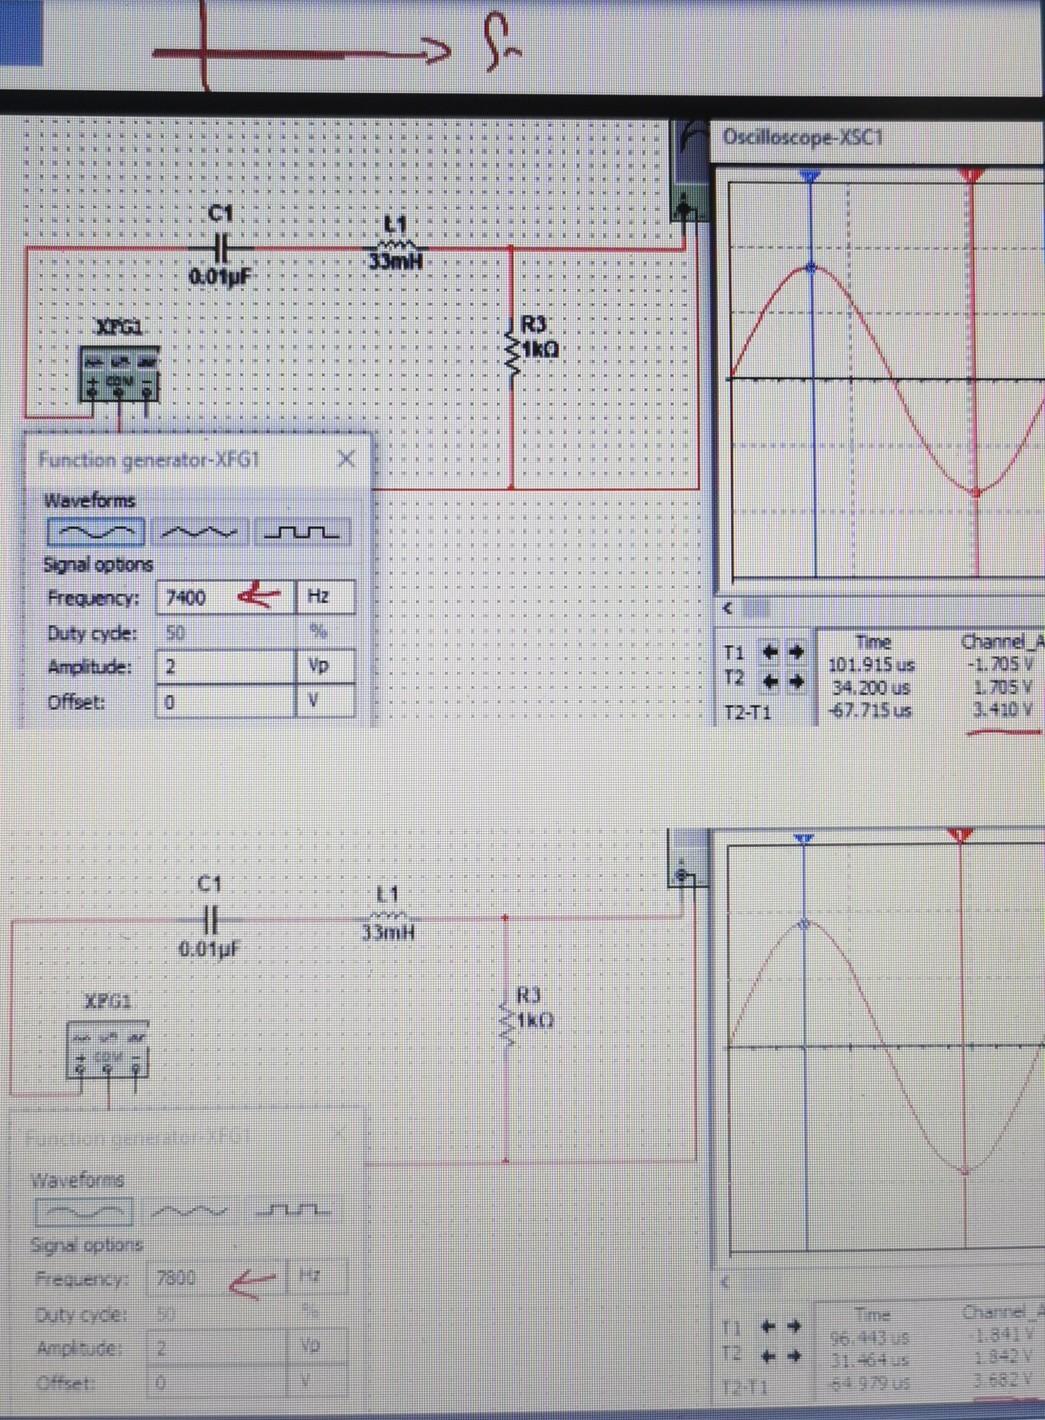
Task: Select inductor L1 in the faded circuit
Action: [388, 914]
